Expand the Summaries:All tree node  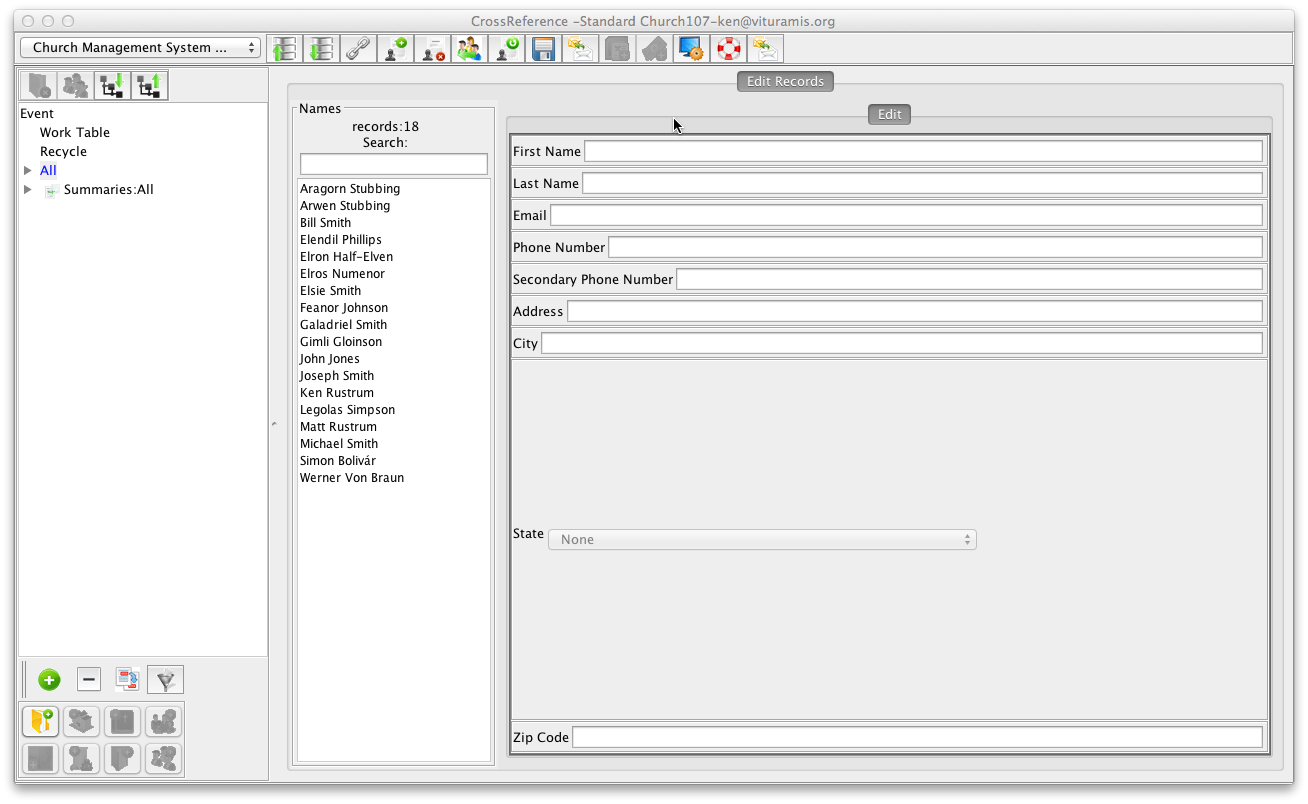pyautogui.click(x=28, y=189)
